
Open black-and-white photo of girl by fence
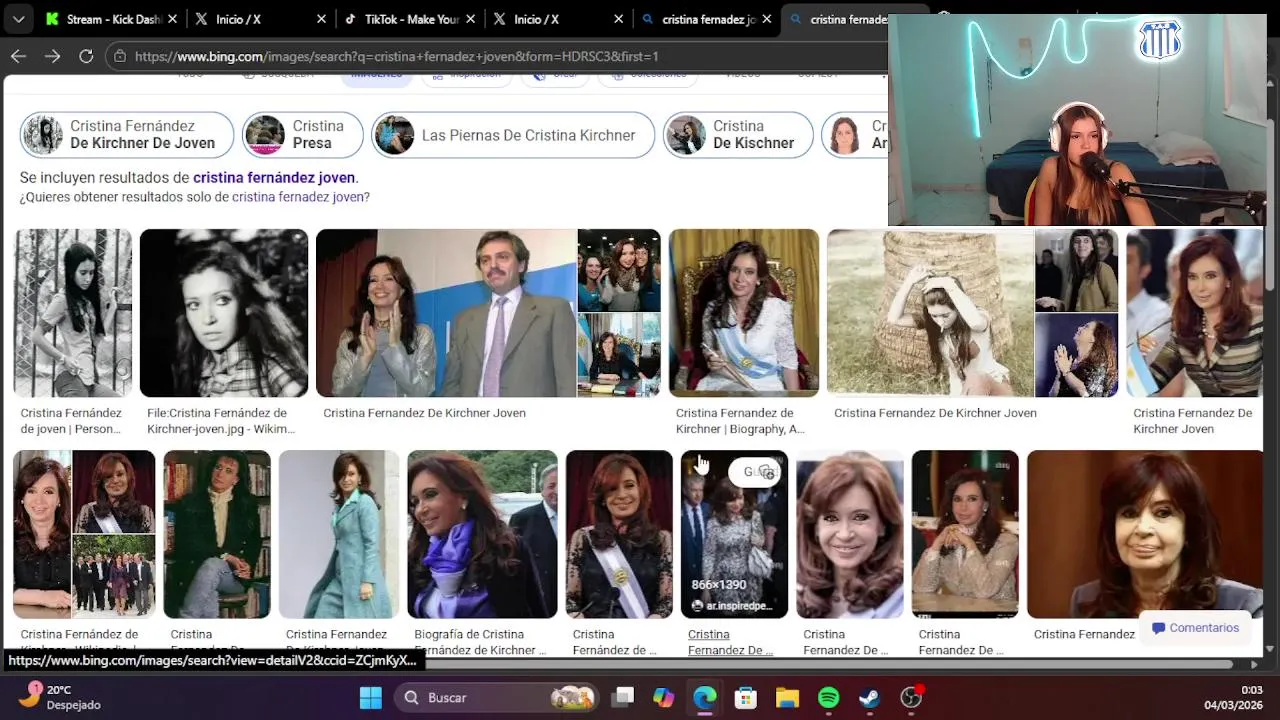(x=72, y=313)
